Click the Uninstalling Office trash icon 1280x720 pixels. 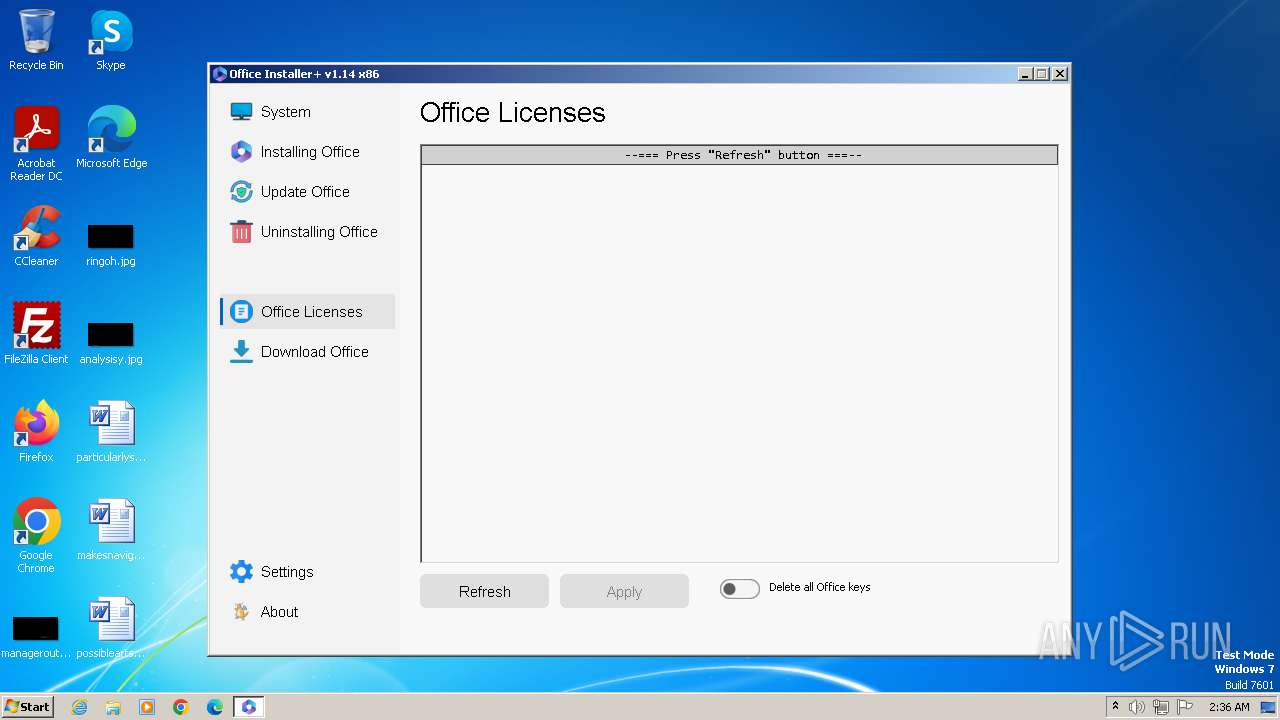pyautogui.click(x=241, y=232)
